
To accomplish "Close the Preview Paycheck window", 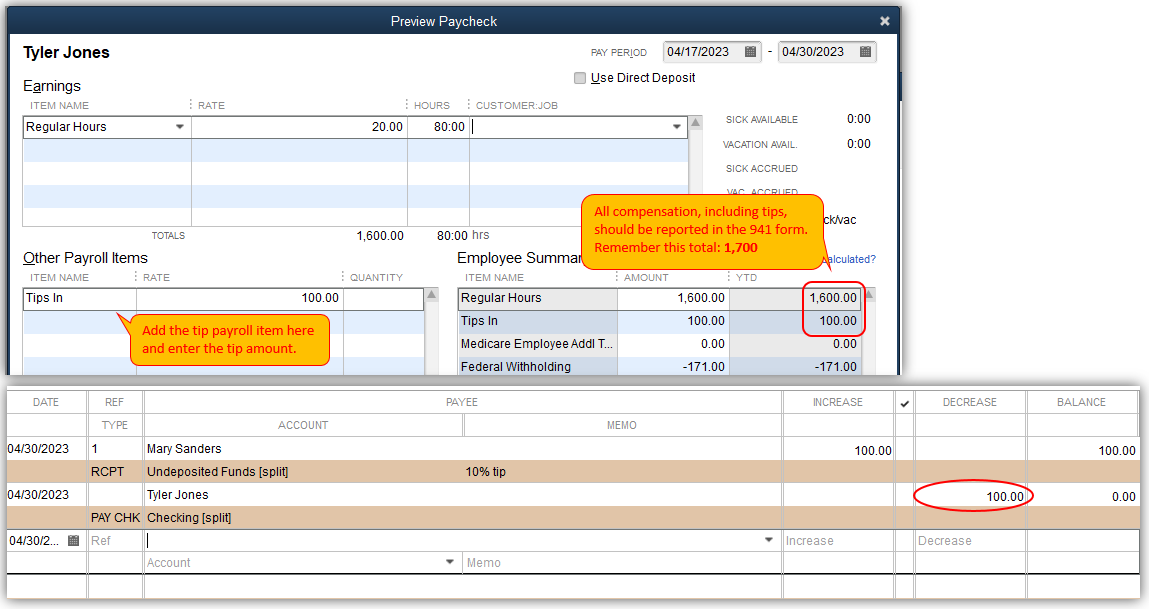I will tap(884, 20).
